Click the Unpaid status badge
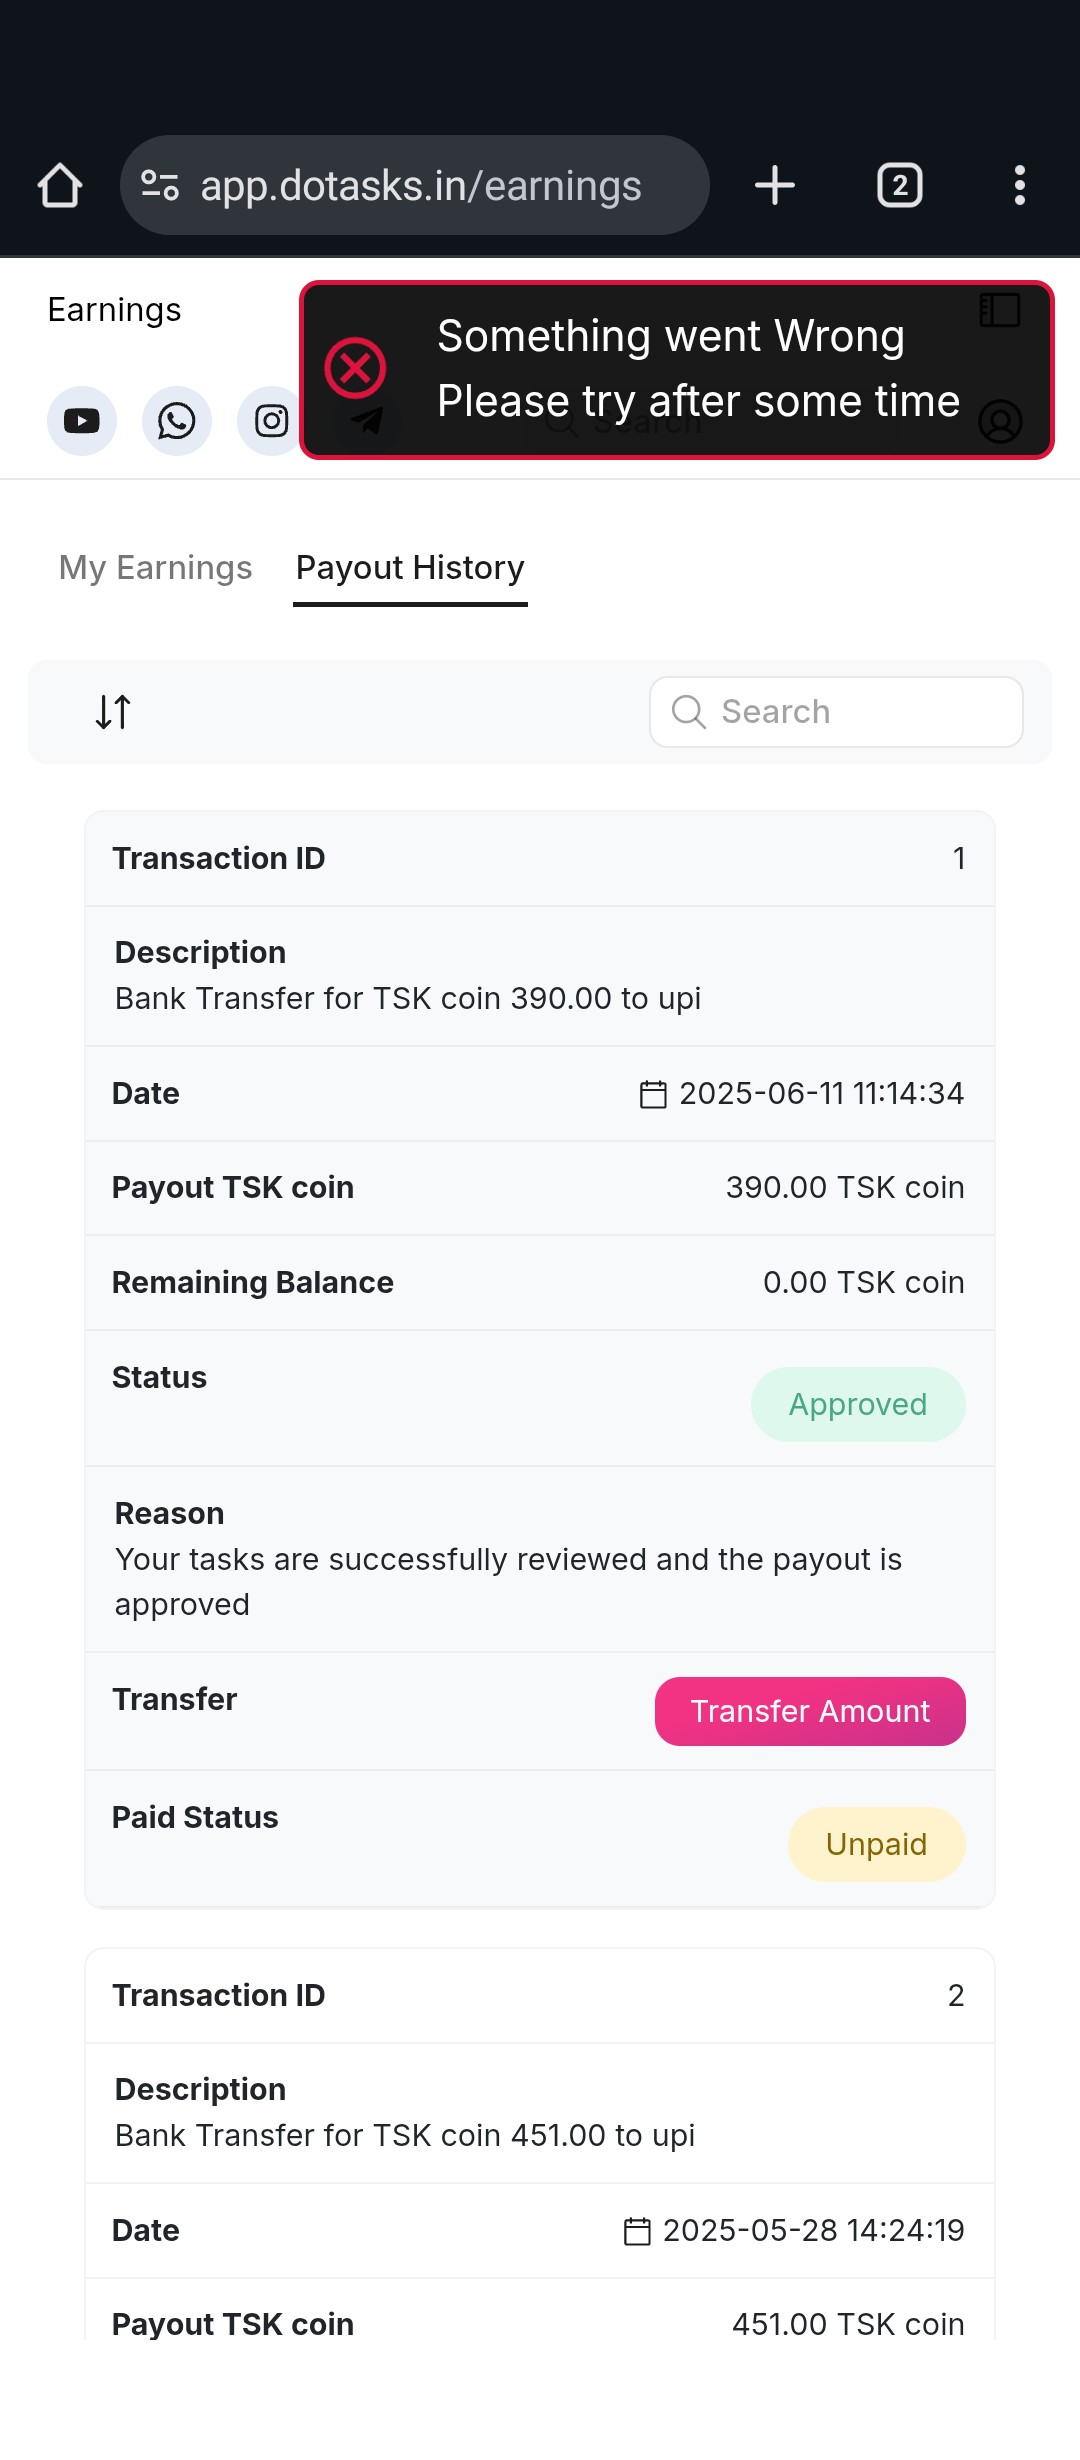Screen dimensions: 1080x2460 pos(876,1844)
